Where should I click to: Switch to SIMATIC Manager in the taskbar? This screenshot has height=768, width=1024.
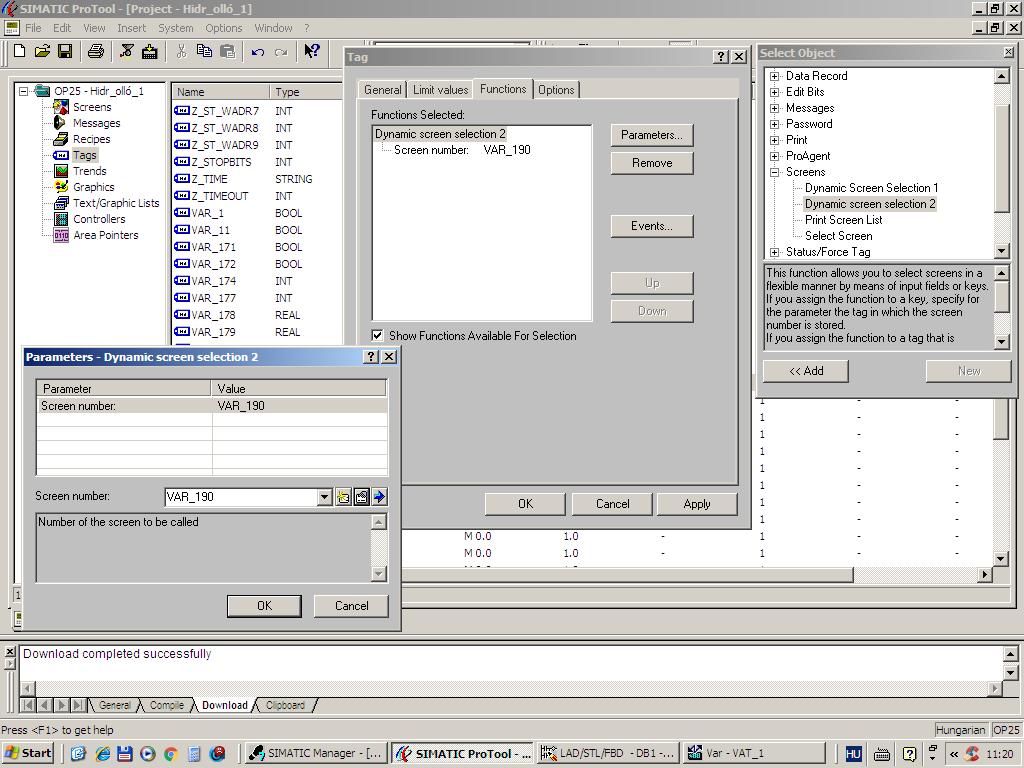click(317, 753)
